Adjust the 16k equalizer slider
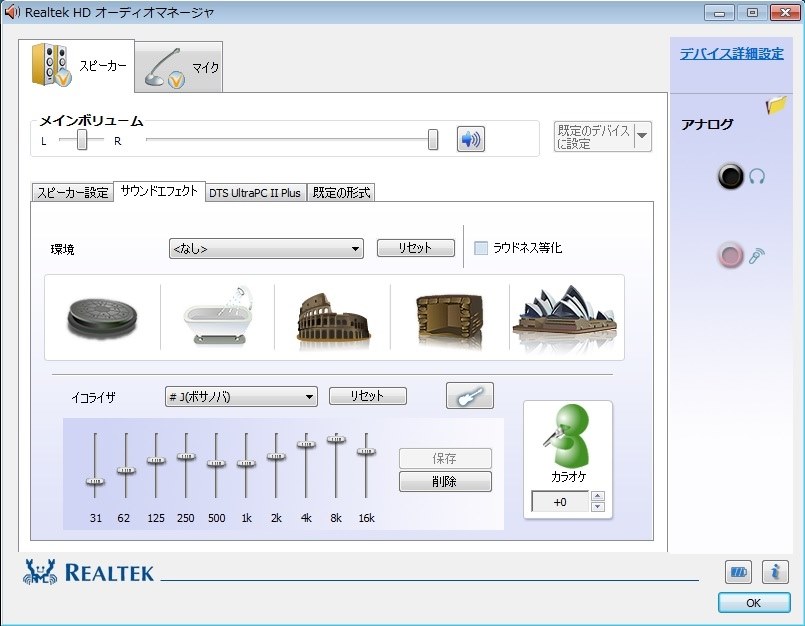 click(366, 451)
